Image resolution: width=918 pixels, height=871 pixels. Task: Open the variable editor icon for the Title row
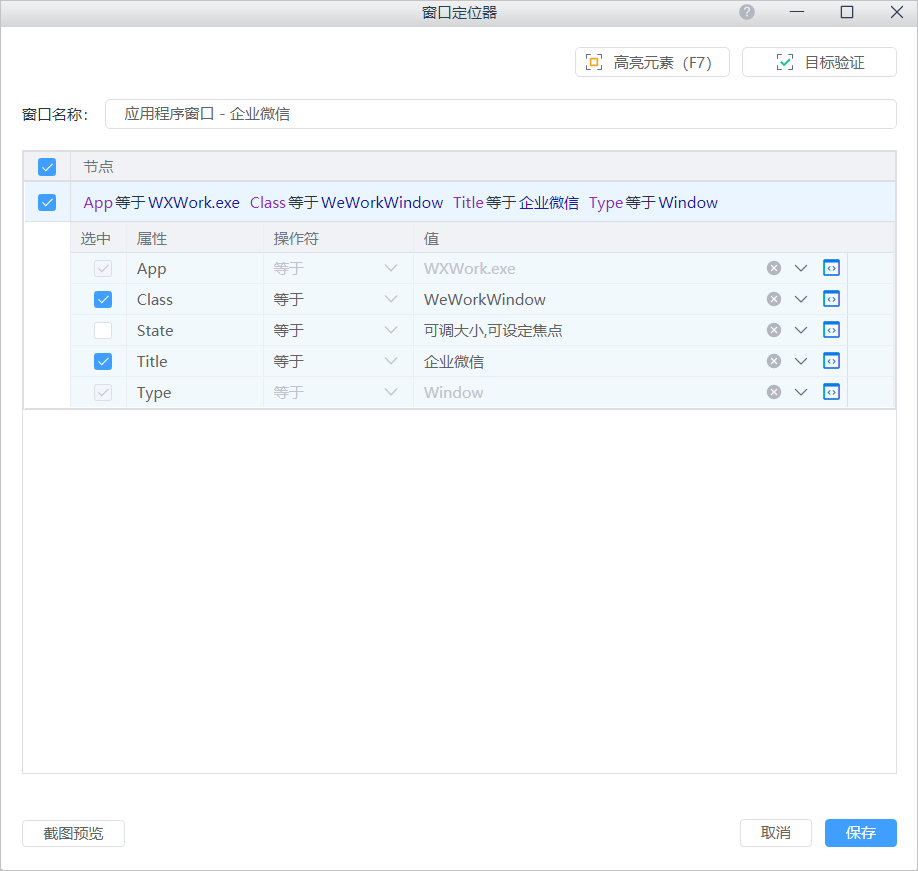pyautogui.click(x=831, y=361)
